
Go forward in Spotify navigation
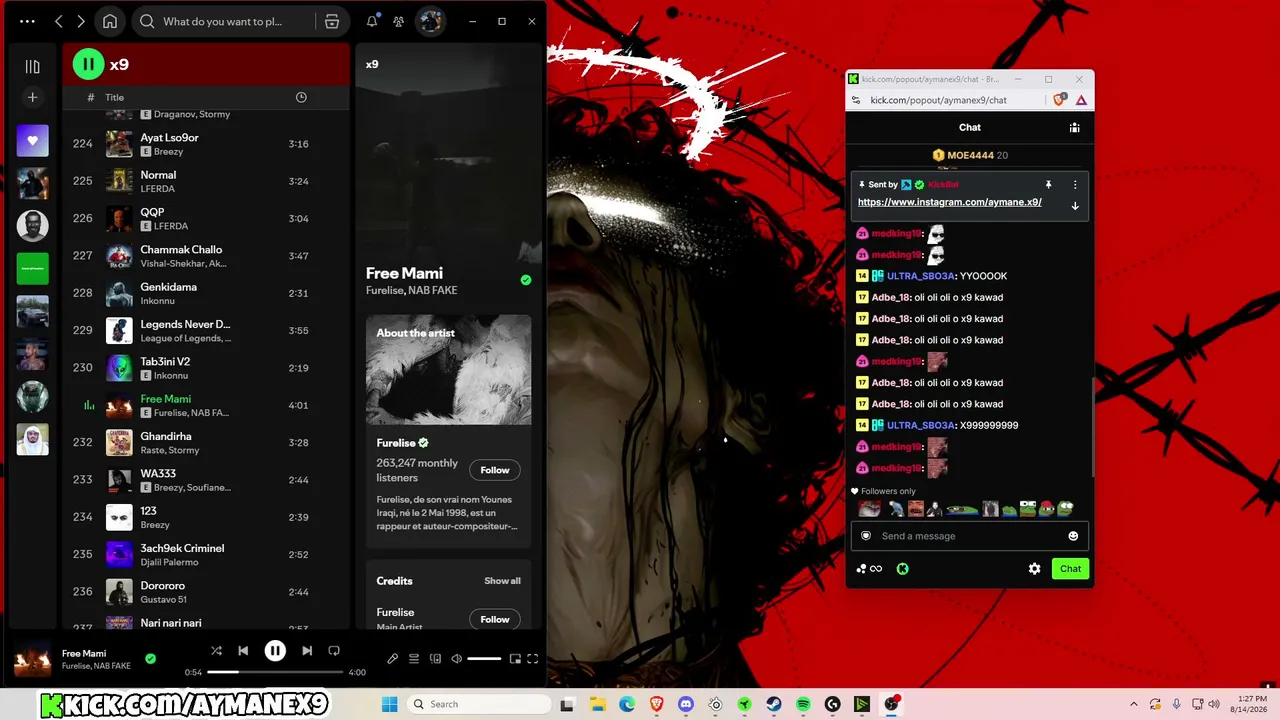click(81, 21)
